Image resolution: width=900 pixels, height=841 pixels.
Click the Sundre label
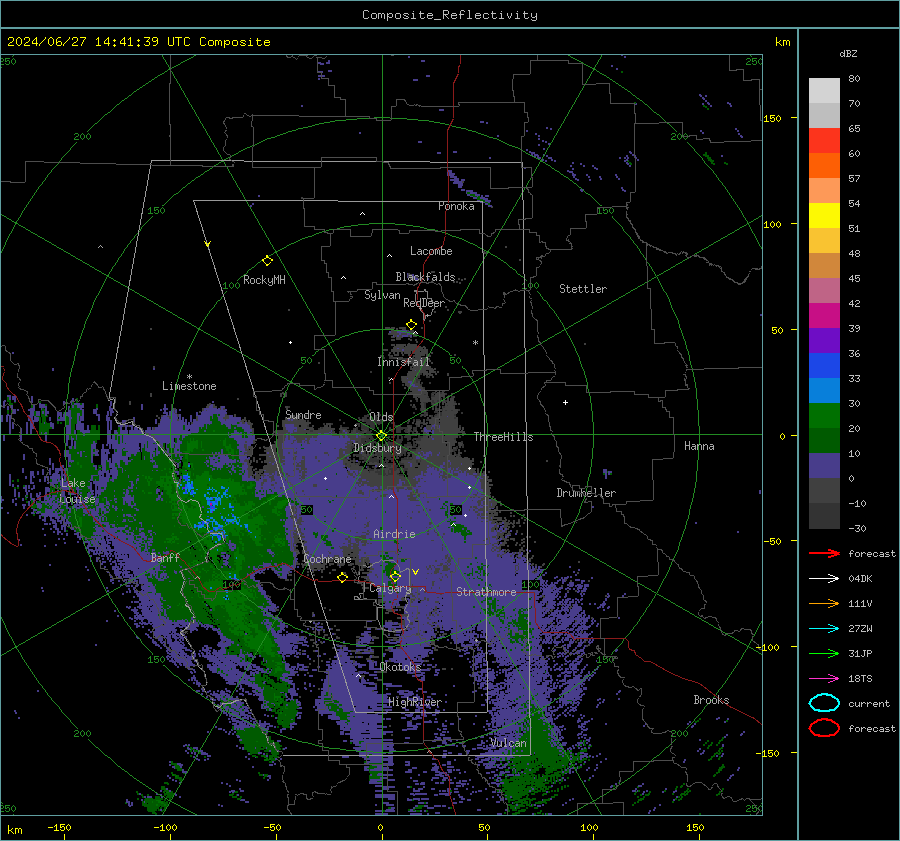304,414
